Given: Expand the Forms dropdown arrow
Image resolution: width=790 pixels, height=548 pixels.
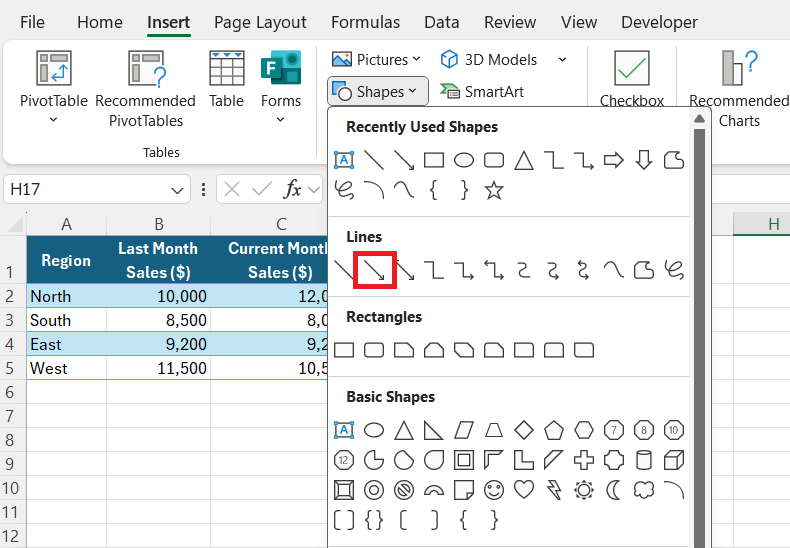Looking at the screenshot, I should tap(281, 120).
